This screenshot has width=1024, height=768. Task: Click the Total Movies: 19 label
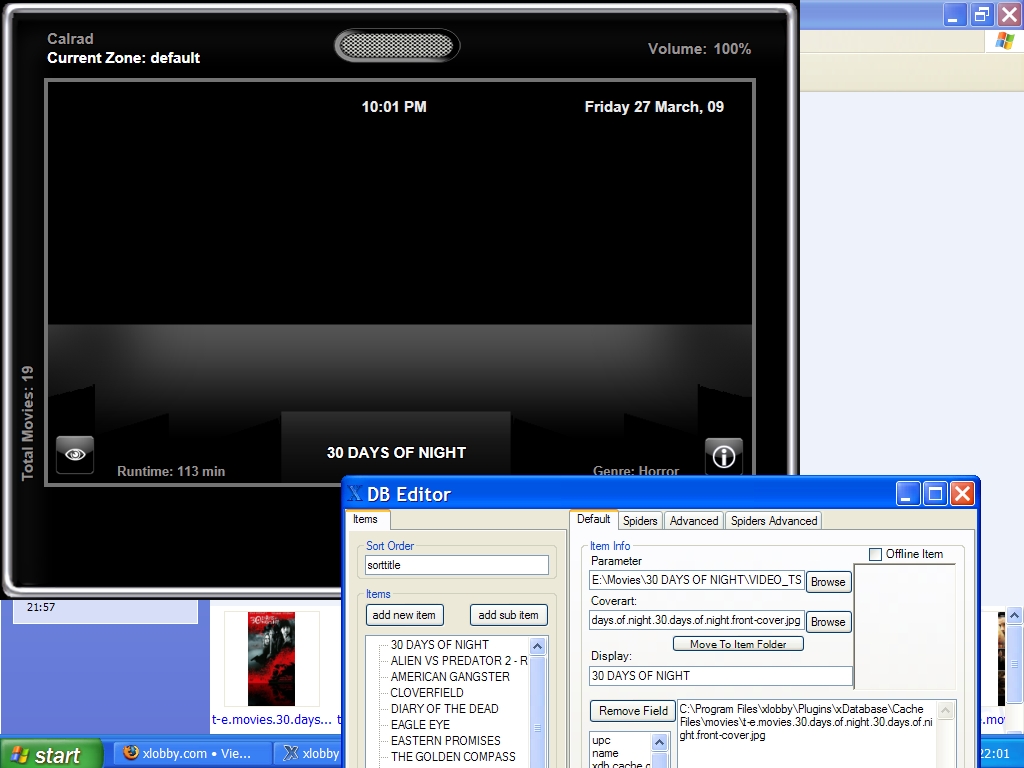tap(27, 423)
